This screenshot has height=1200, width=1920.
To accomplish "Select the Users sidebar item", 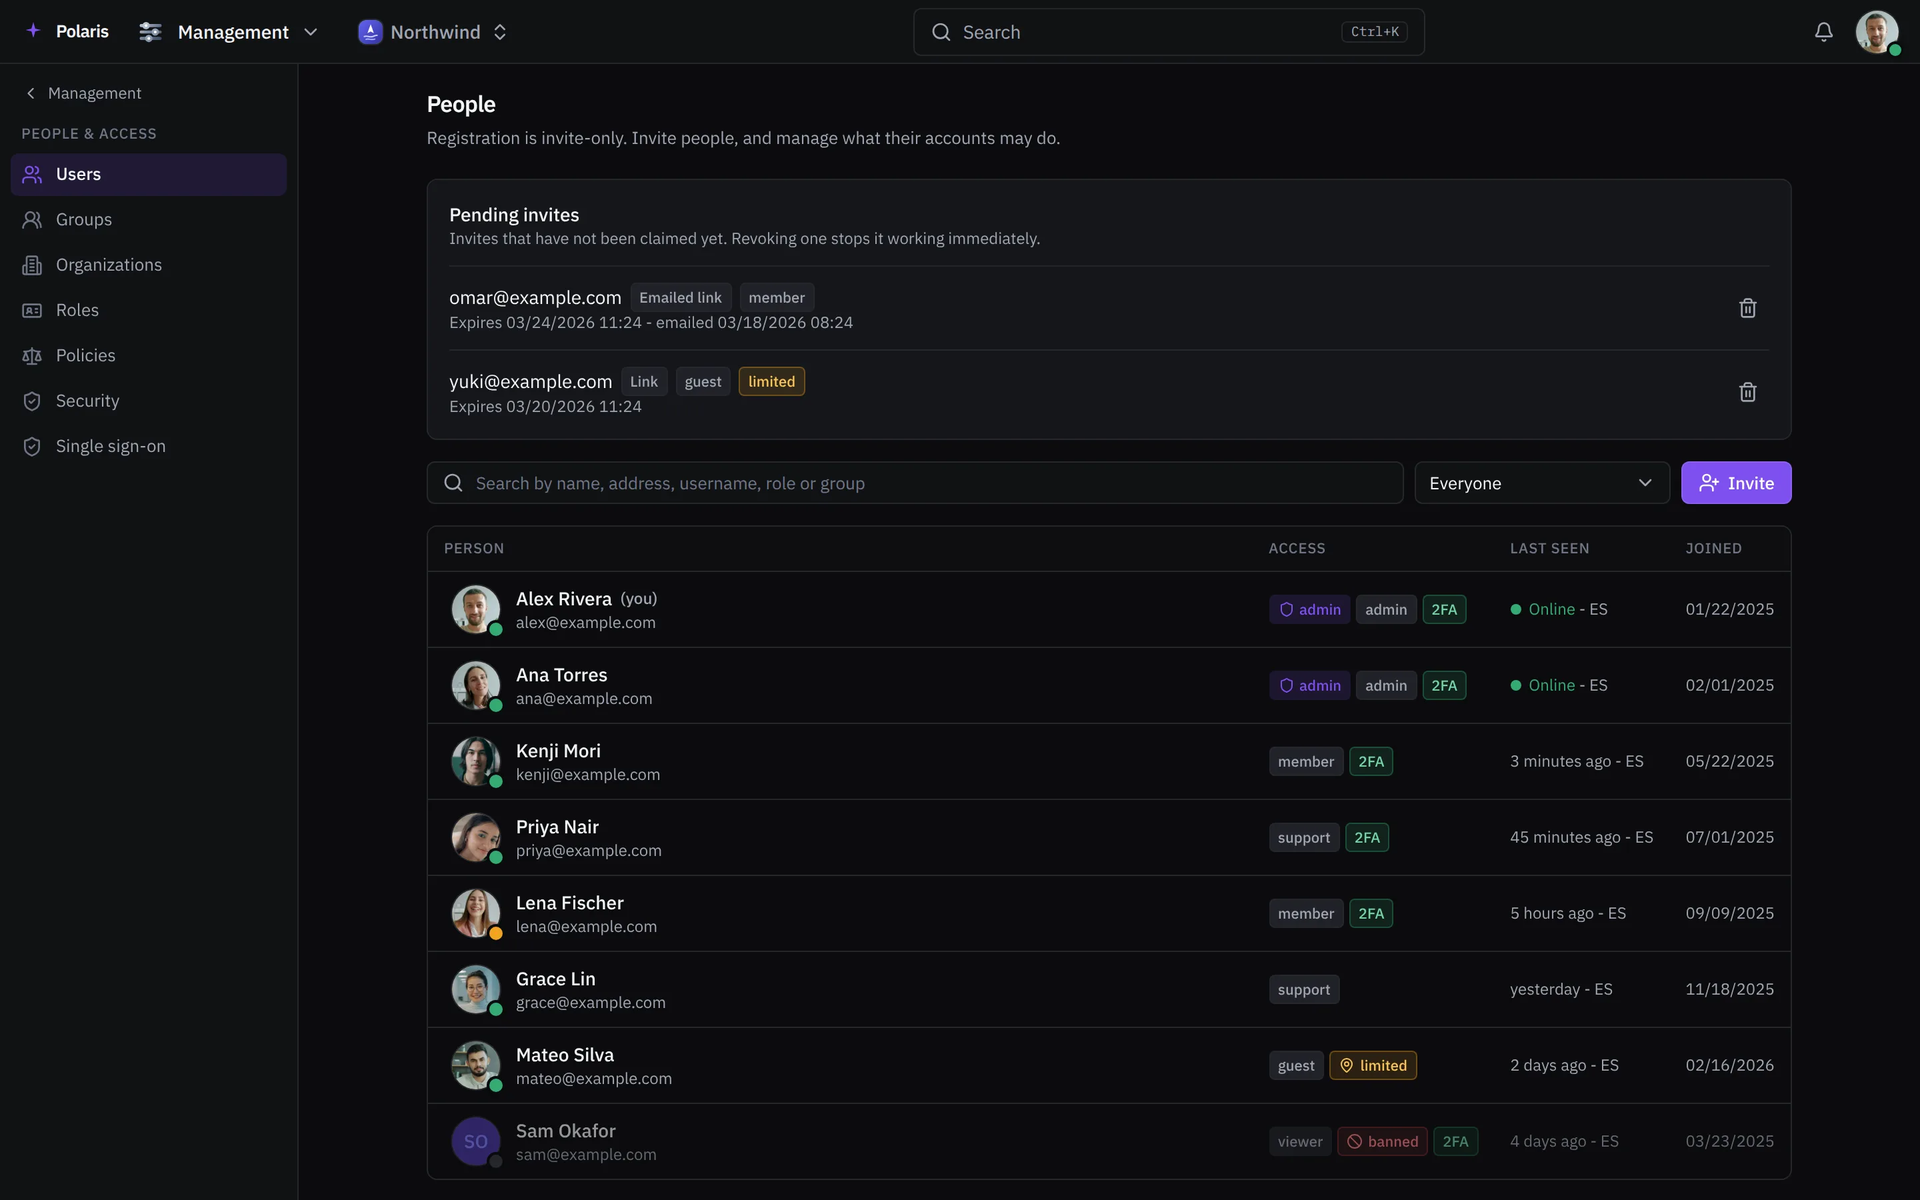I will [149, 175].
